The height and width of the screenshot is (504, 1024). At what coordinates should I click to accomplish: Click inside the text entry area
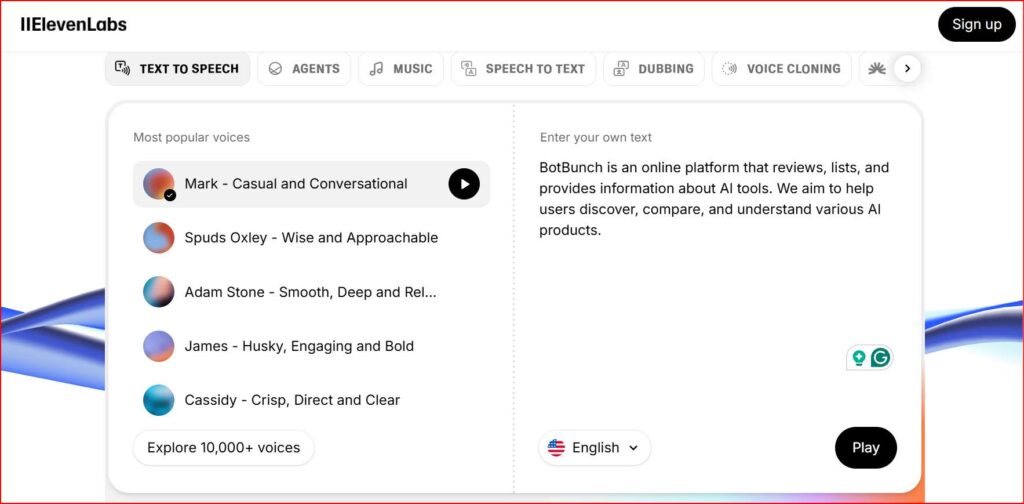[715, 290]
